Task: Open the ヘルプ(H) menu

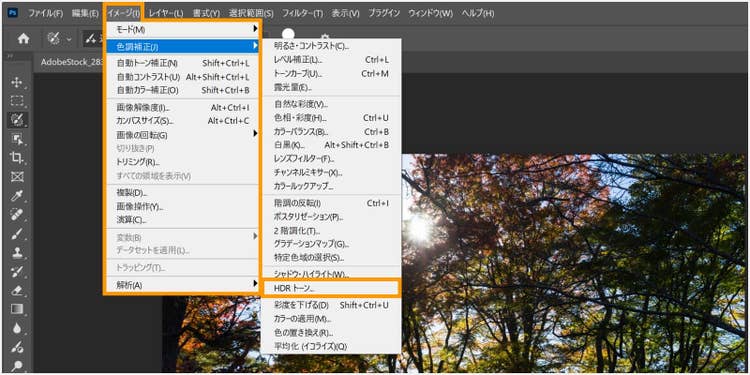Action: coord(477,13)
